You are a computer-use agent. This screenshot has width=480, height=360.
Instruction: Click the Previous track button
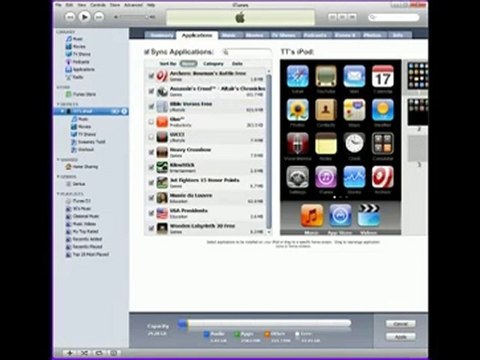69,17
